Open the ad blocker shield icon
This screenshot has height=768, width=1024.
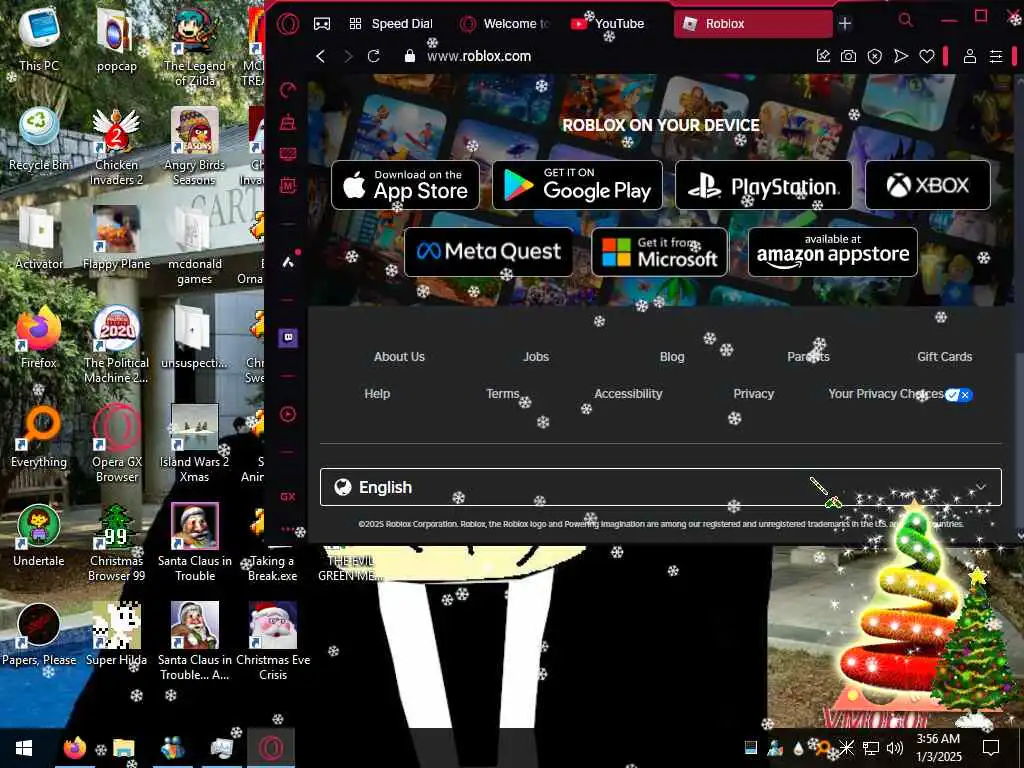point(874,56)
